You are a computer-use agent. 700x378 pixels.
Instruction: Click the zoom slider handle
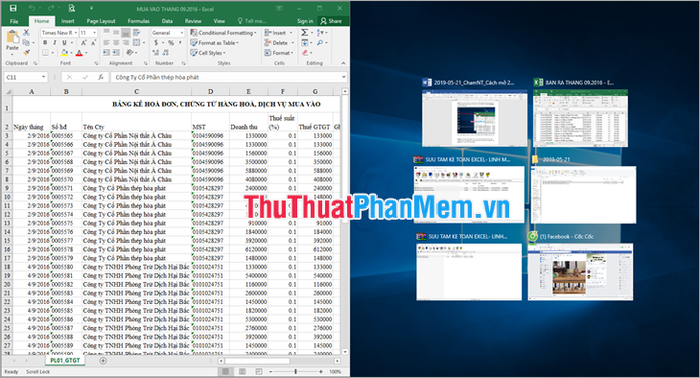coord(295,371)
